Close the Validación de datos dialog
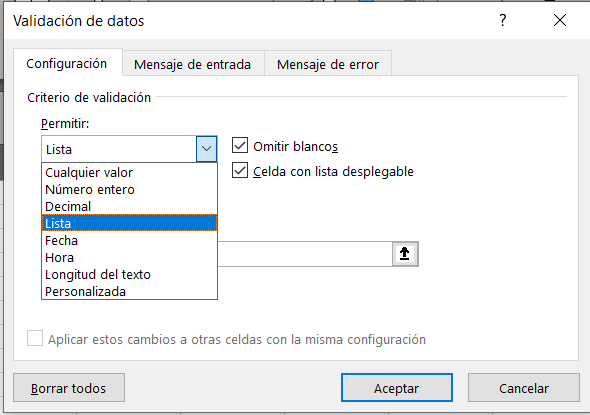This screenshot has height=415, width=590. point(560,20)
